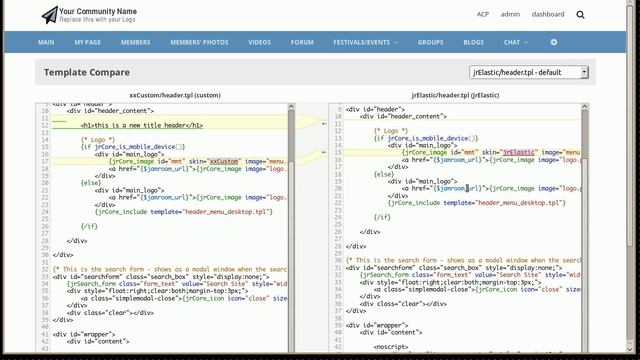
Task: Click scroll-up arrow of left code pane
Action: click(291, 107)
